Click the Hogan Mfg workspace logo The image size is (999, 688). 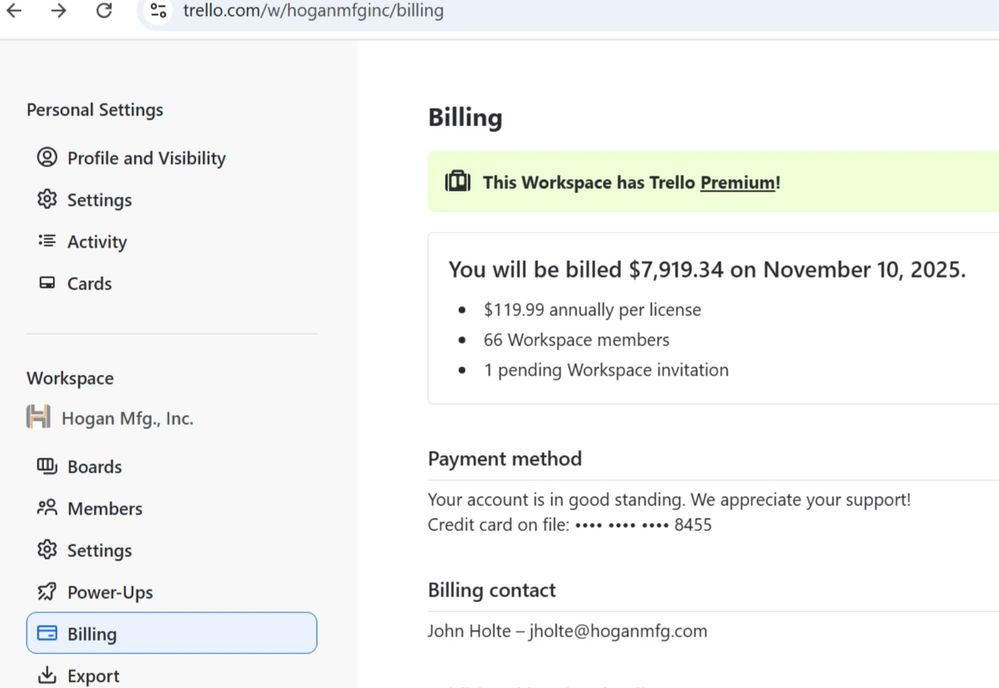coord(38,417)
